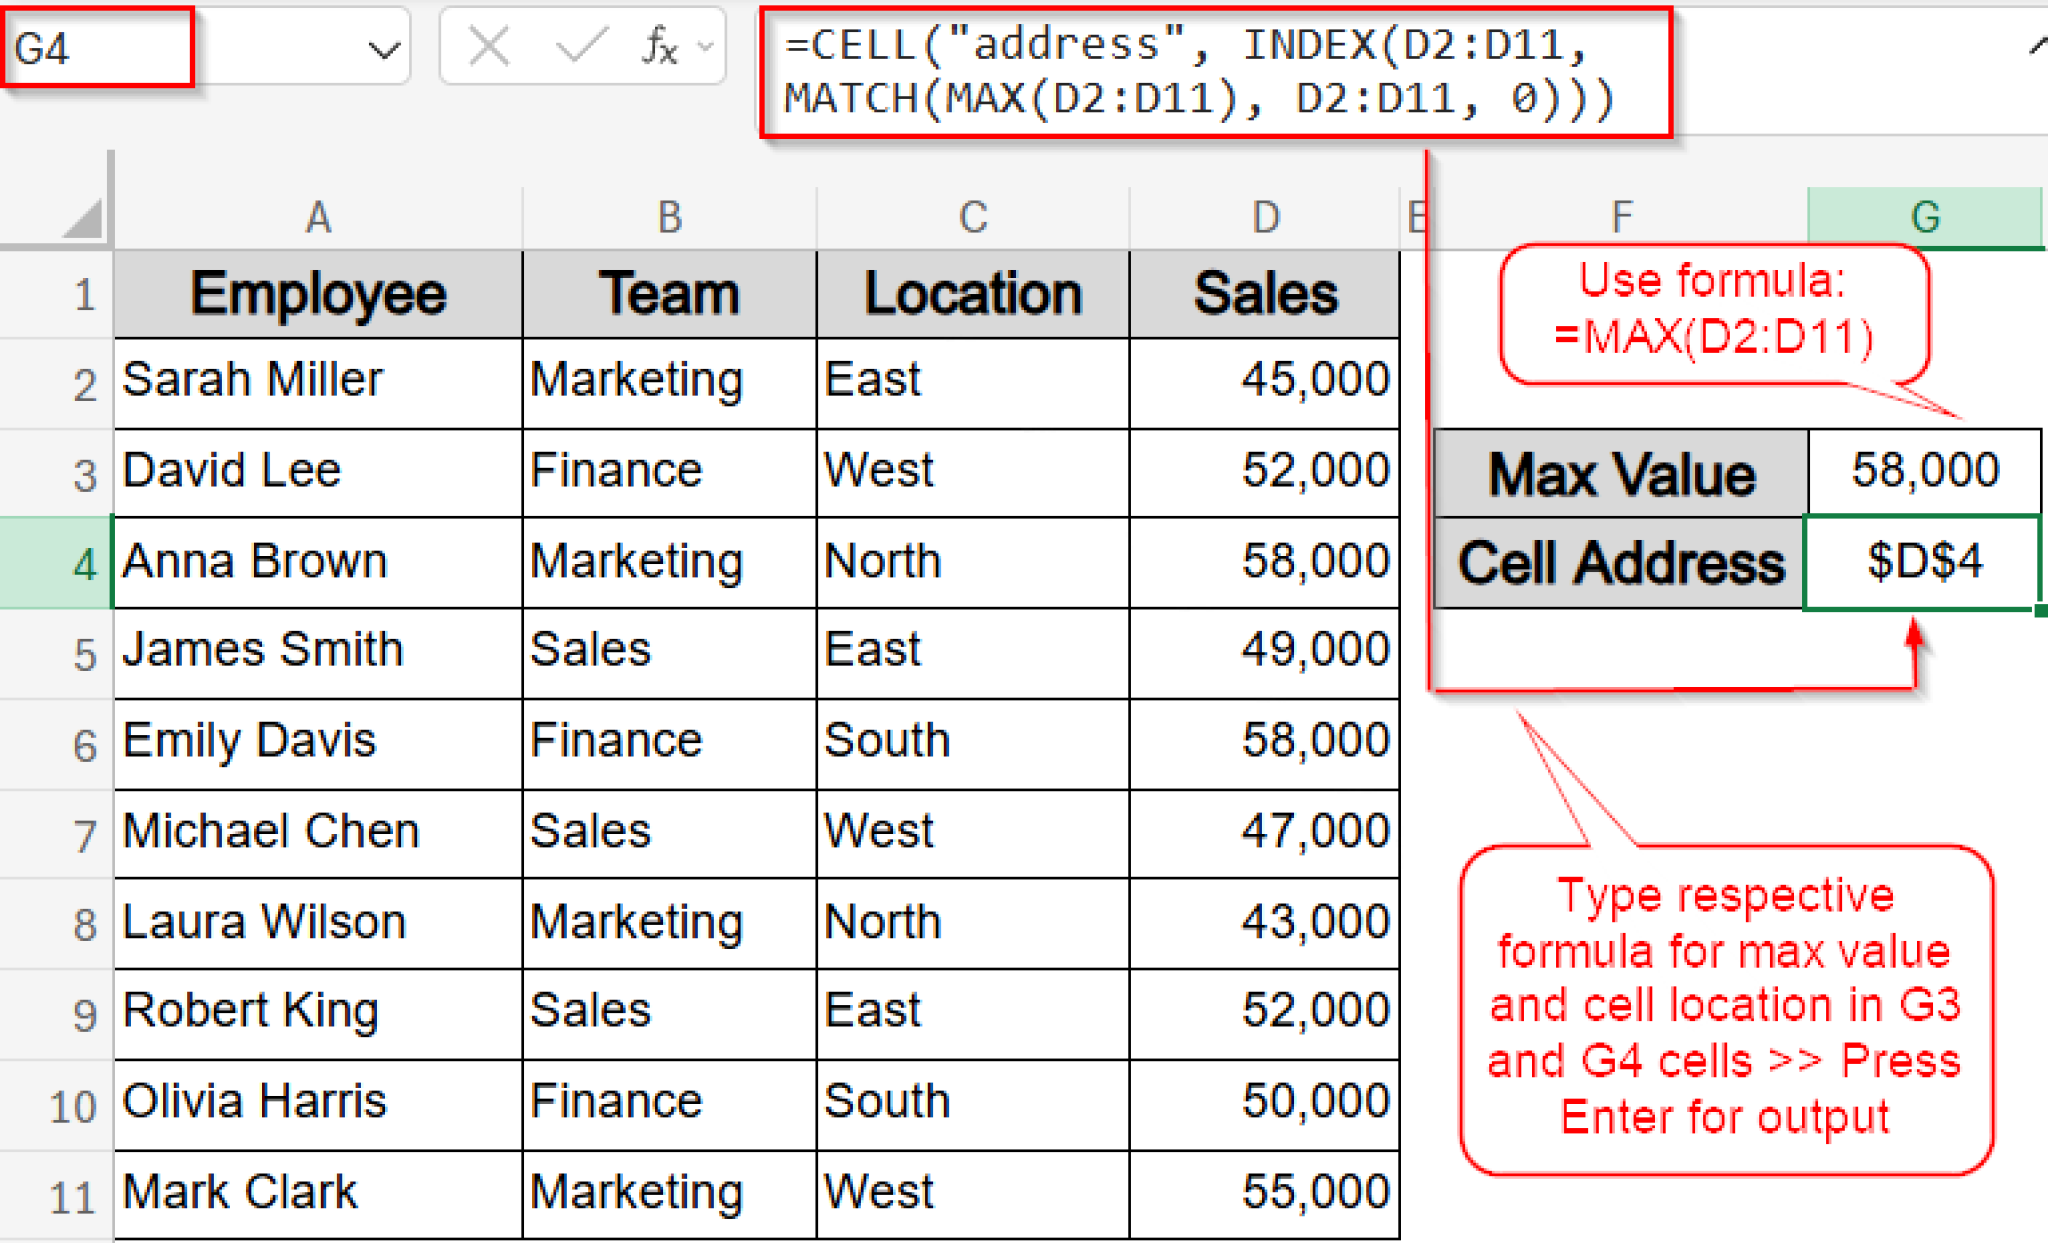Image resolution: width=2048 pixels, height=1243 pixels.
Task: Click the Cancel (X) icon beside formula bar
Action: [487, 45]
